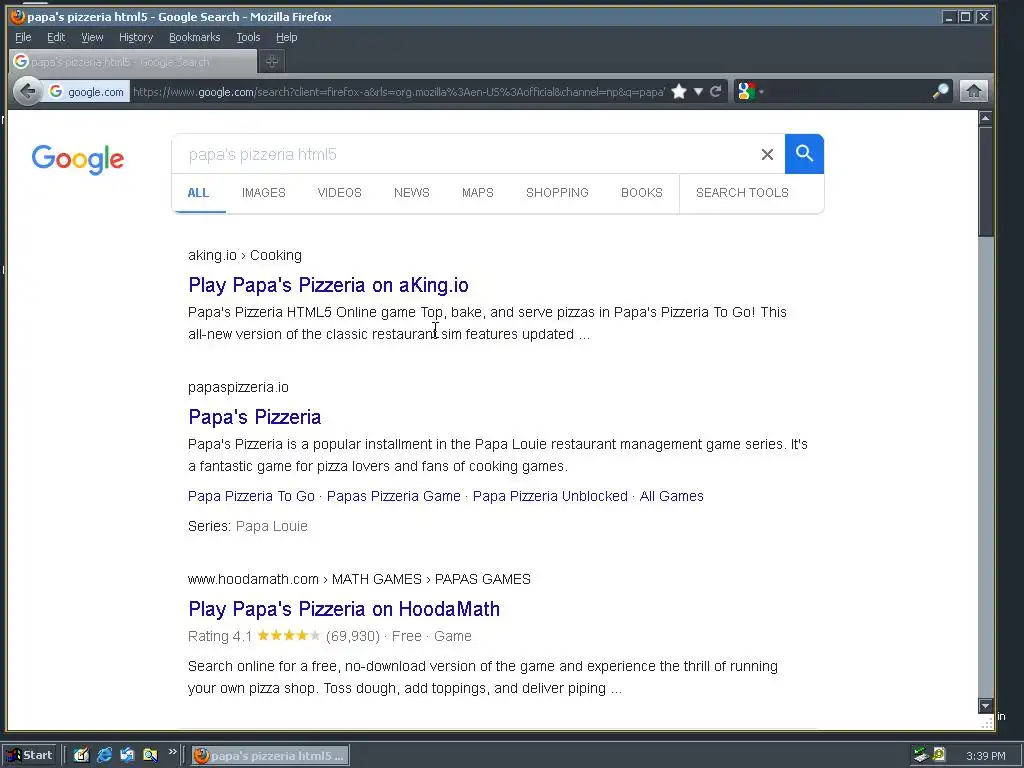Switch to the BOOKS results tab
The height and width of the screenshot is (768, 1024).
[641, 193]
